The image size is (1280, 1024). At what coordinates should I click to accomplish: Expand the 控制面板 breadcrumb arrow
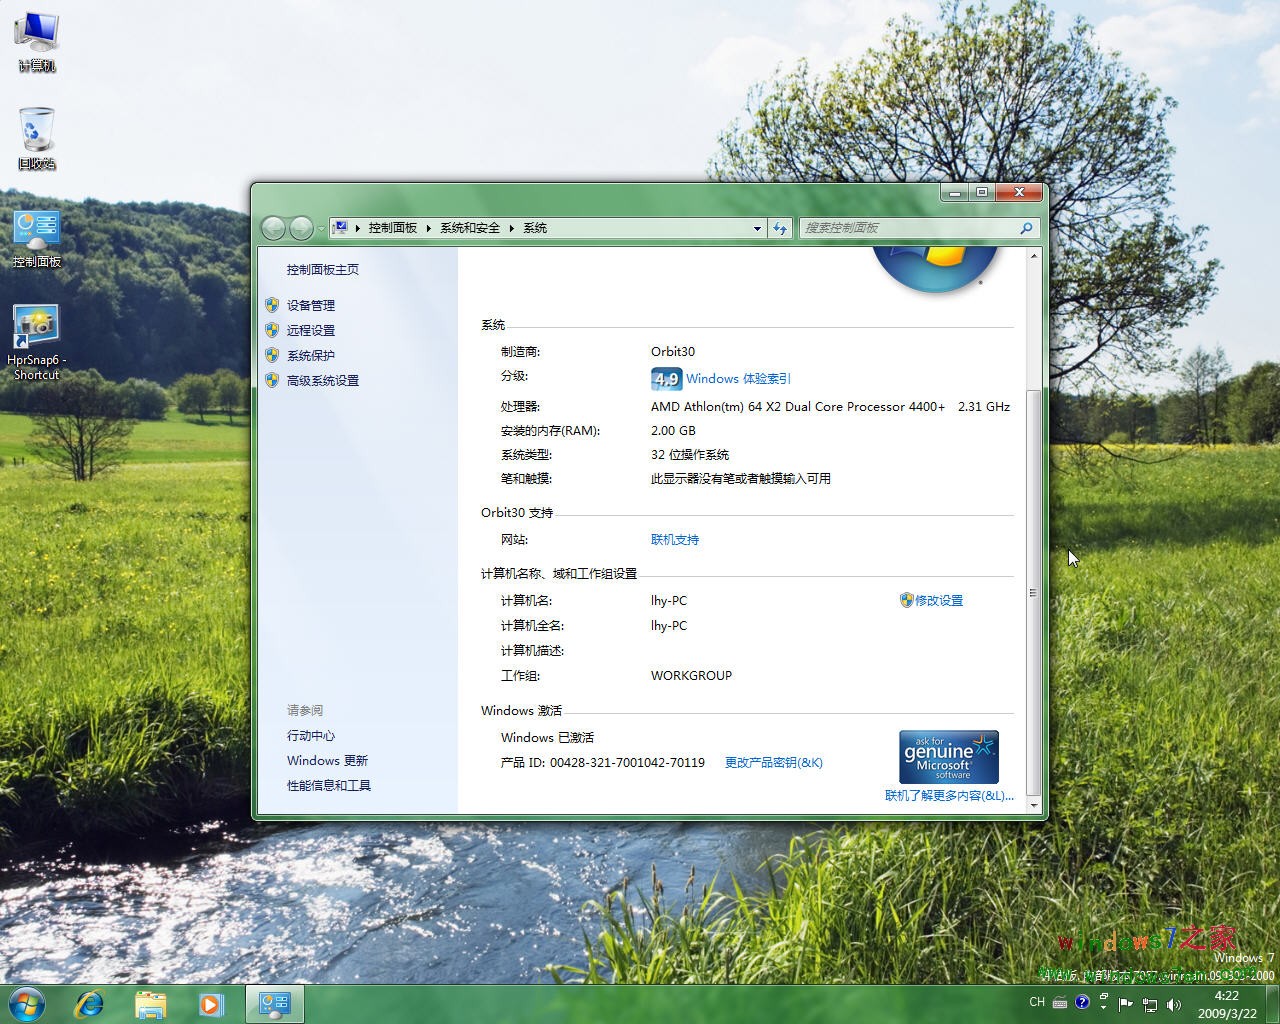pos(428,228)
